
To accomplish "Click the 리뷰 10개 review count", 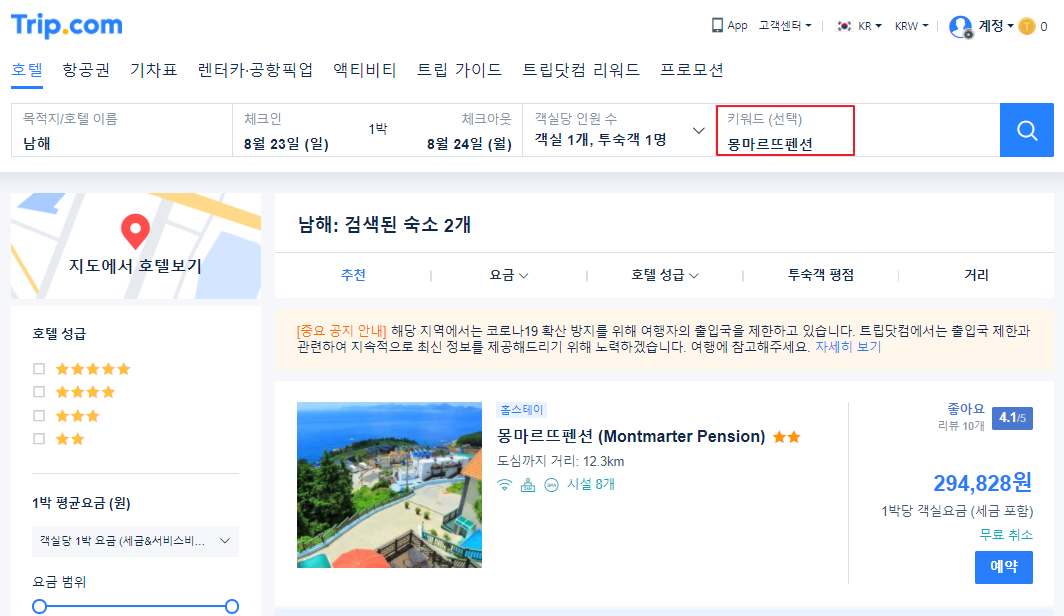I will coord(961,426).
